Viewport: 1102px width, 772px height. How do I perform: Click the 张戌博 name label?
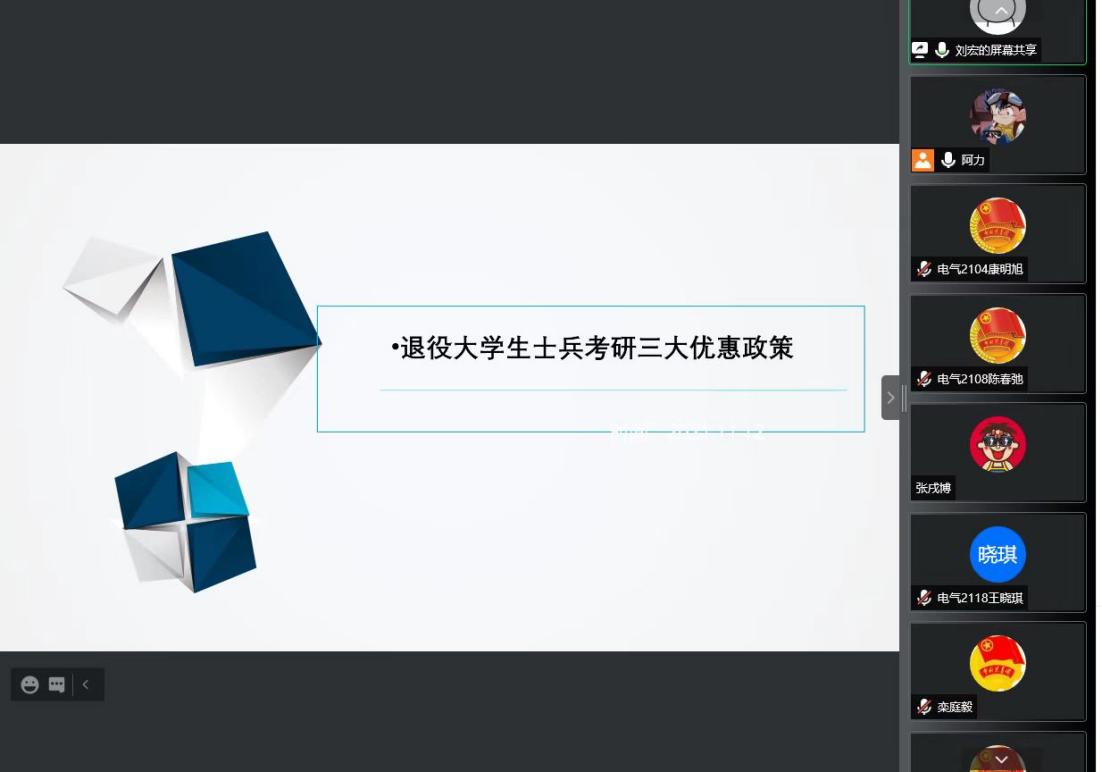click(x=933, y=488)
